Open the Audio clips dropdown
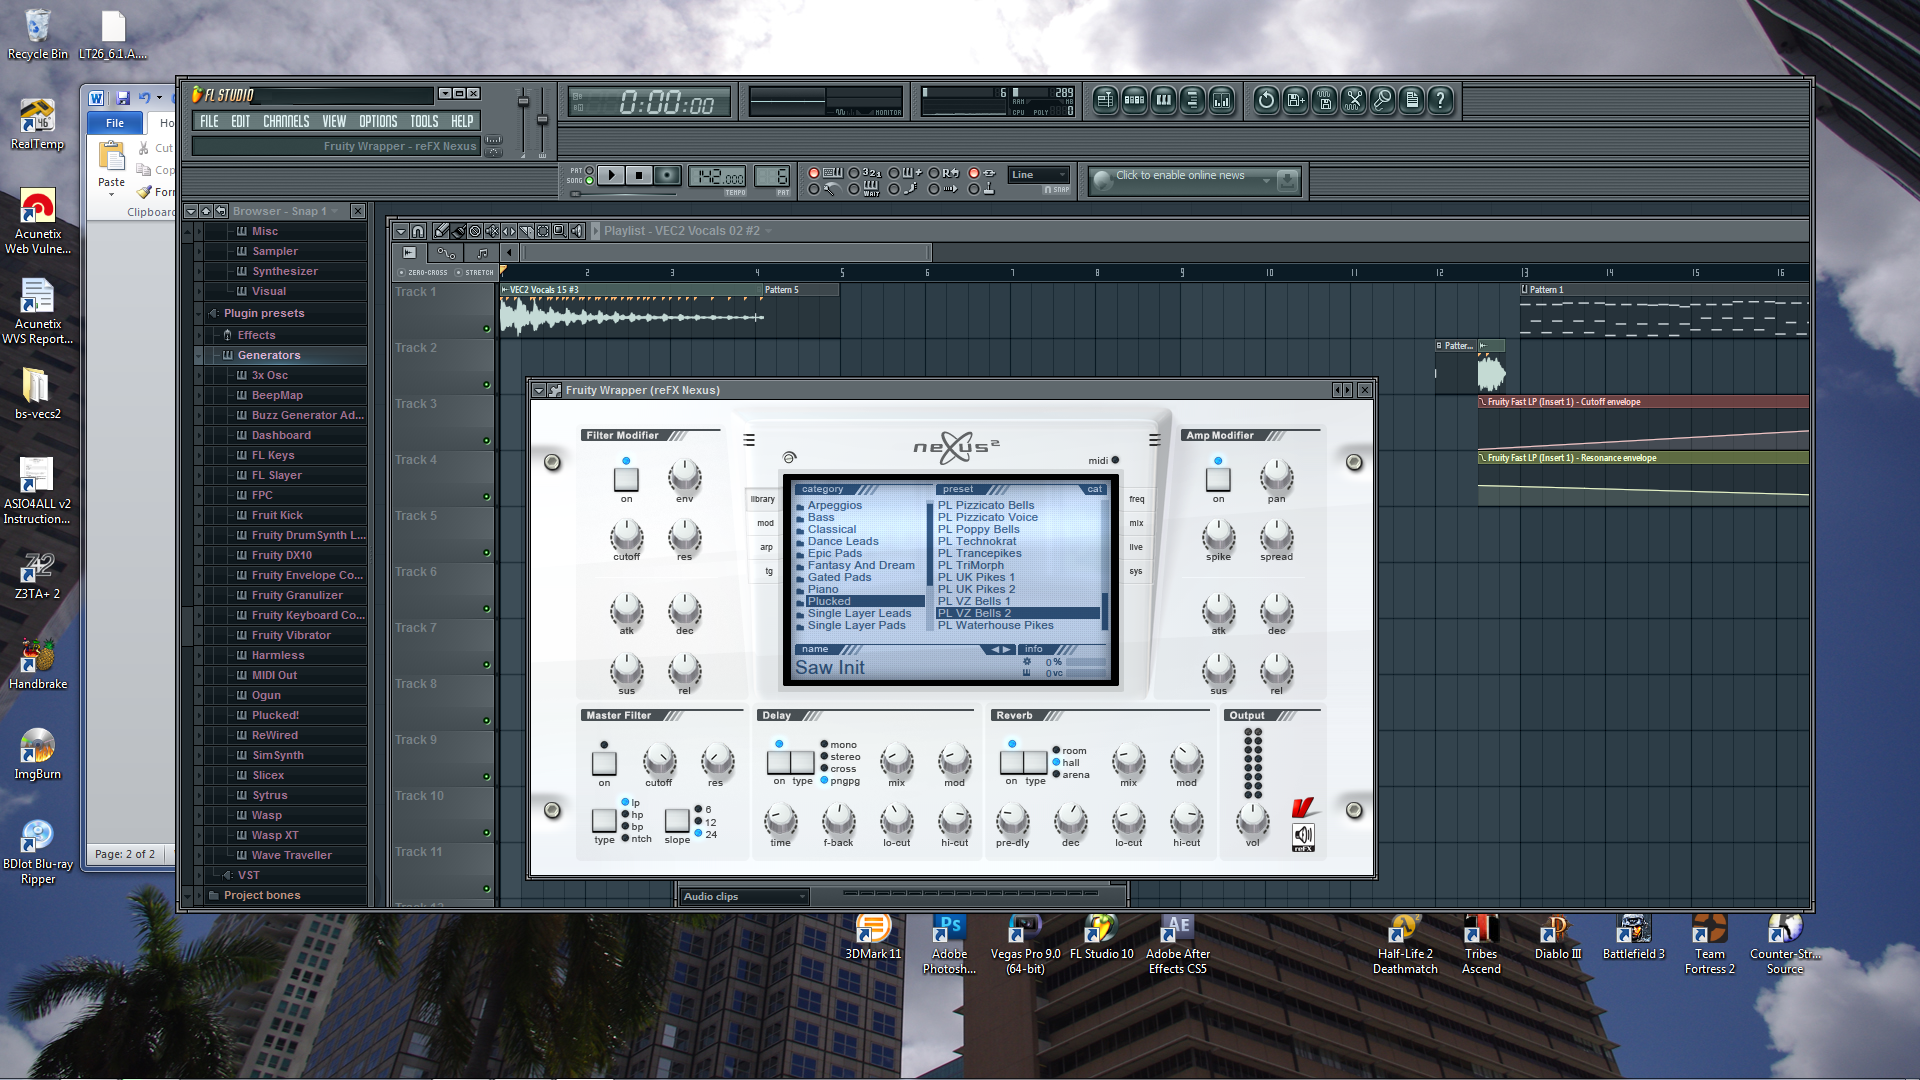This screenshot has height=1080, width=1920. pyautogui.click(x=744, y=897)
